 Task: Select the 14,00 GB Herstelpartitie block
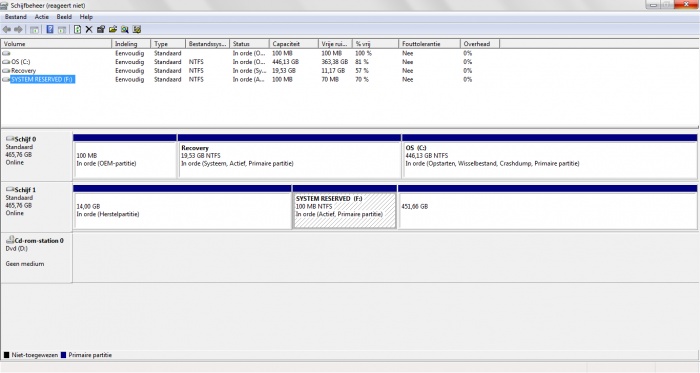(x=182, y=207)
